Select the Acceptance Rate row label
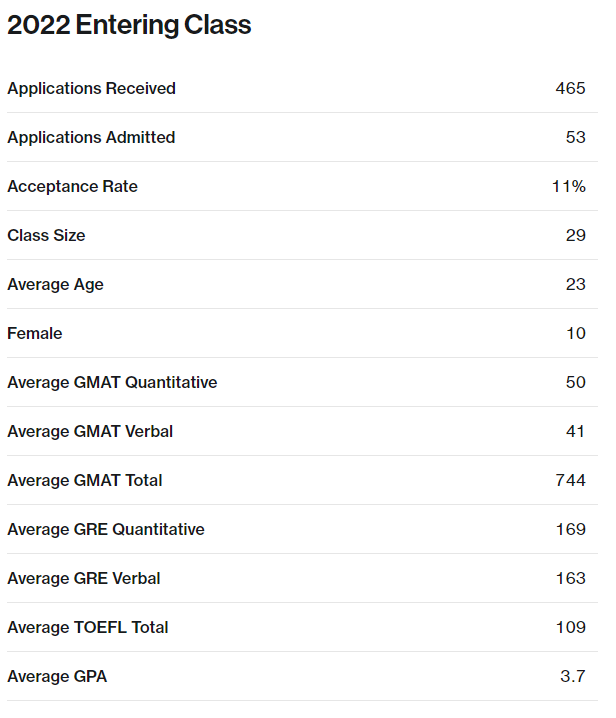Viewport: 616px width, 718px height. pos(72,186)
